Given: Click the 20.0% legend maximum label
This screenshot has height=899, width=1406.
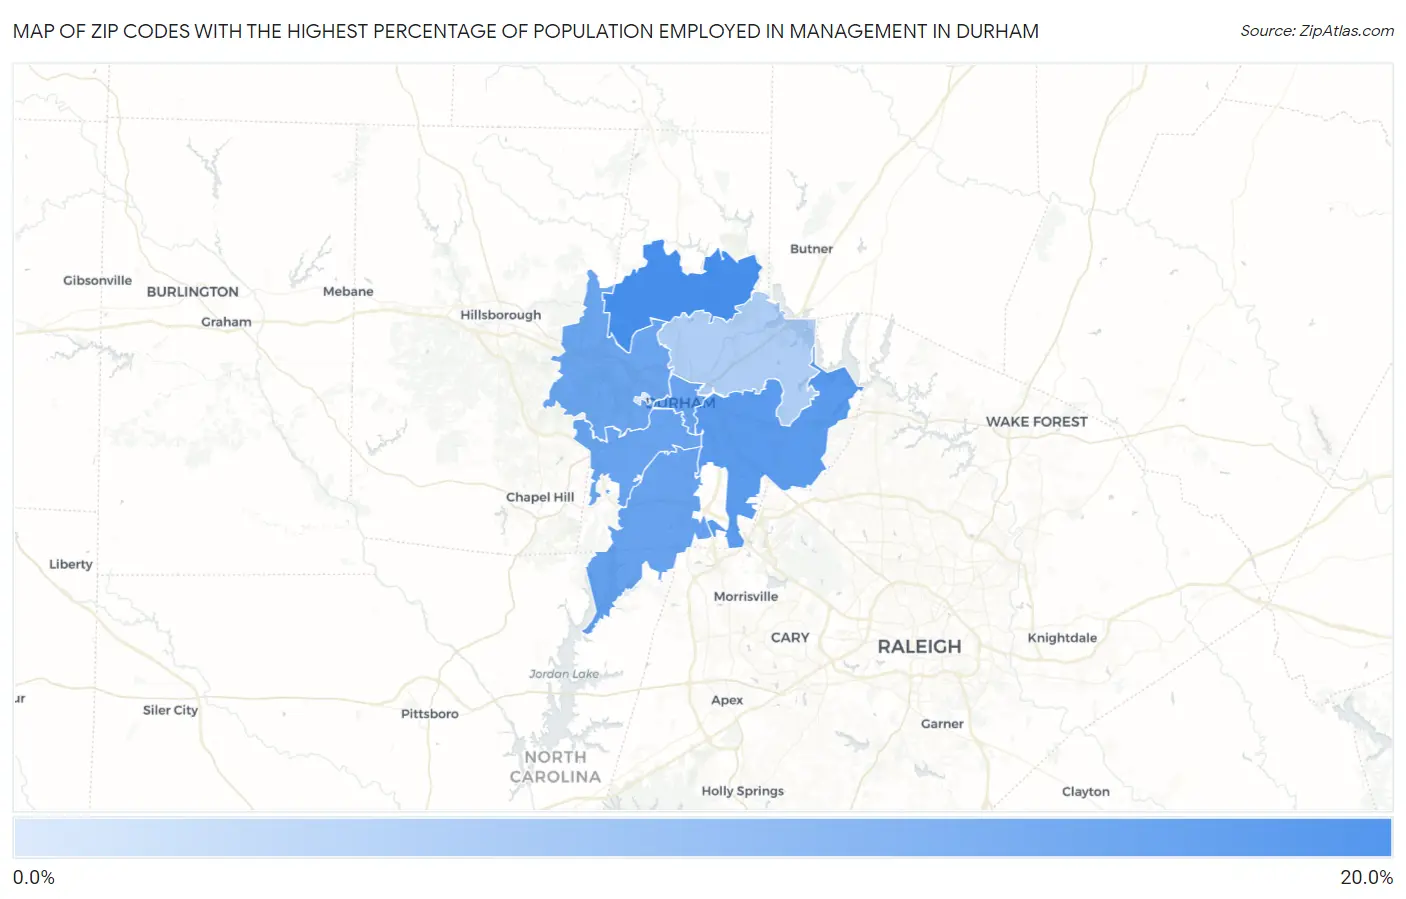Looking at the screenshot, I should coord(1366,878).
